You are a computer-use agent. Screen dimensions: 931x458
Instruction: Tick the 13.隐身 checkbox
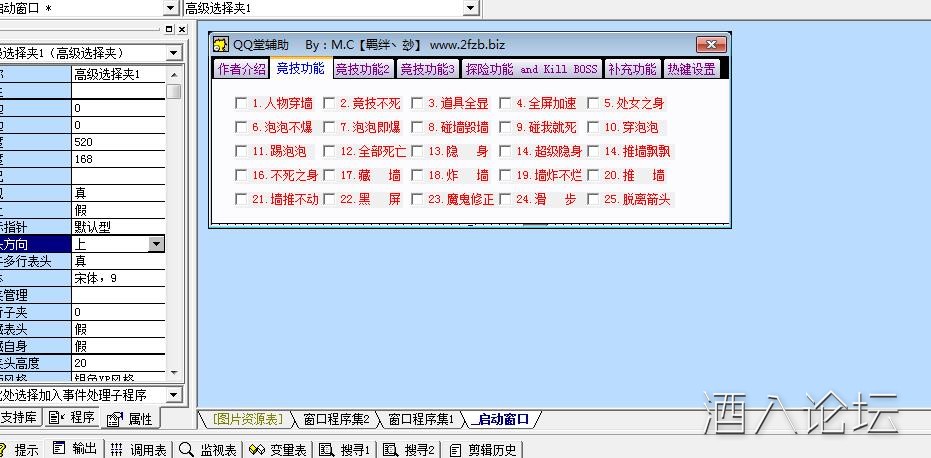417,151
